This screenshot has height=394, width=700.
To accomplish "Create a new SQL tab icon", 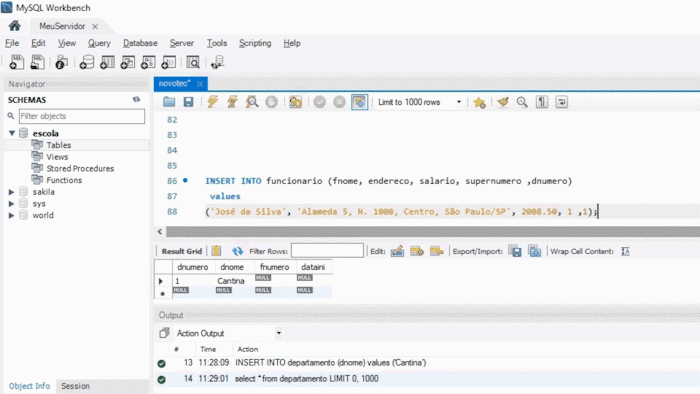I will pos(17,62).
